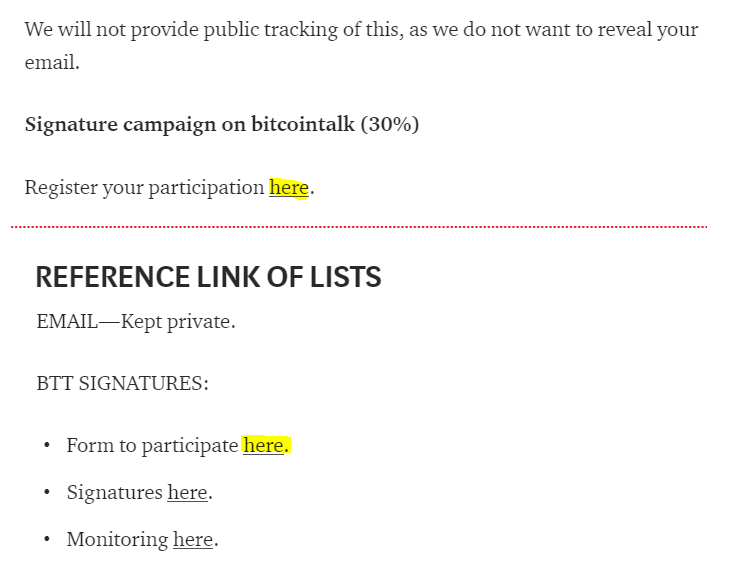
Task: Open the highlighted "here" link after Register your participation
Action: pyautogui.click(x=288, y=188)
